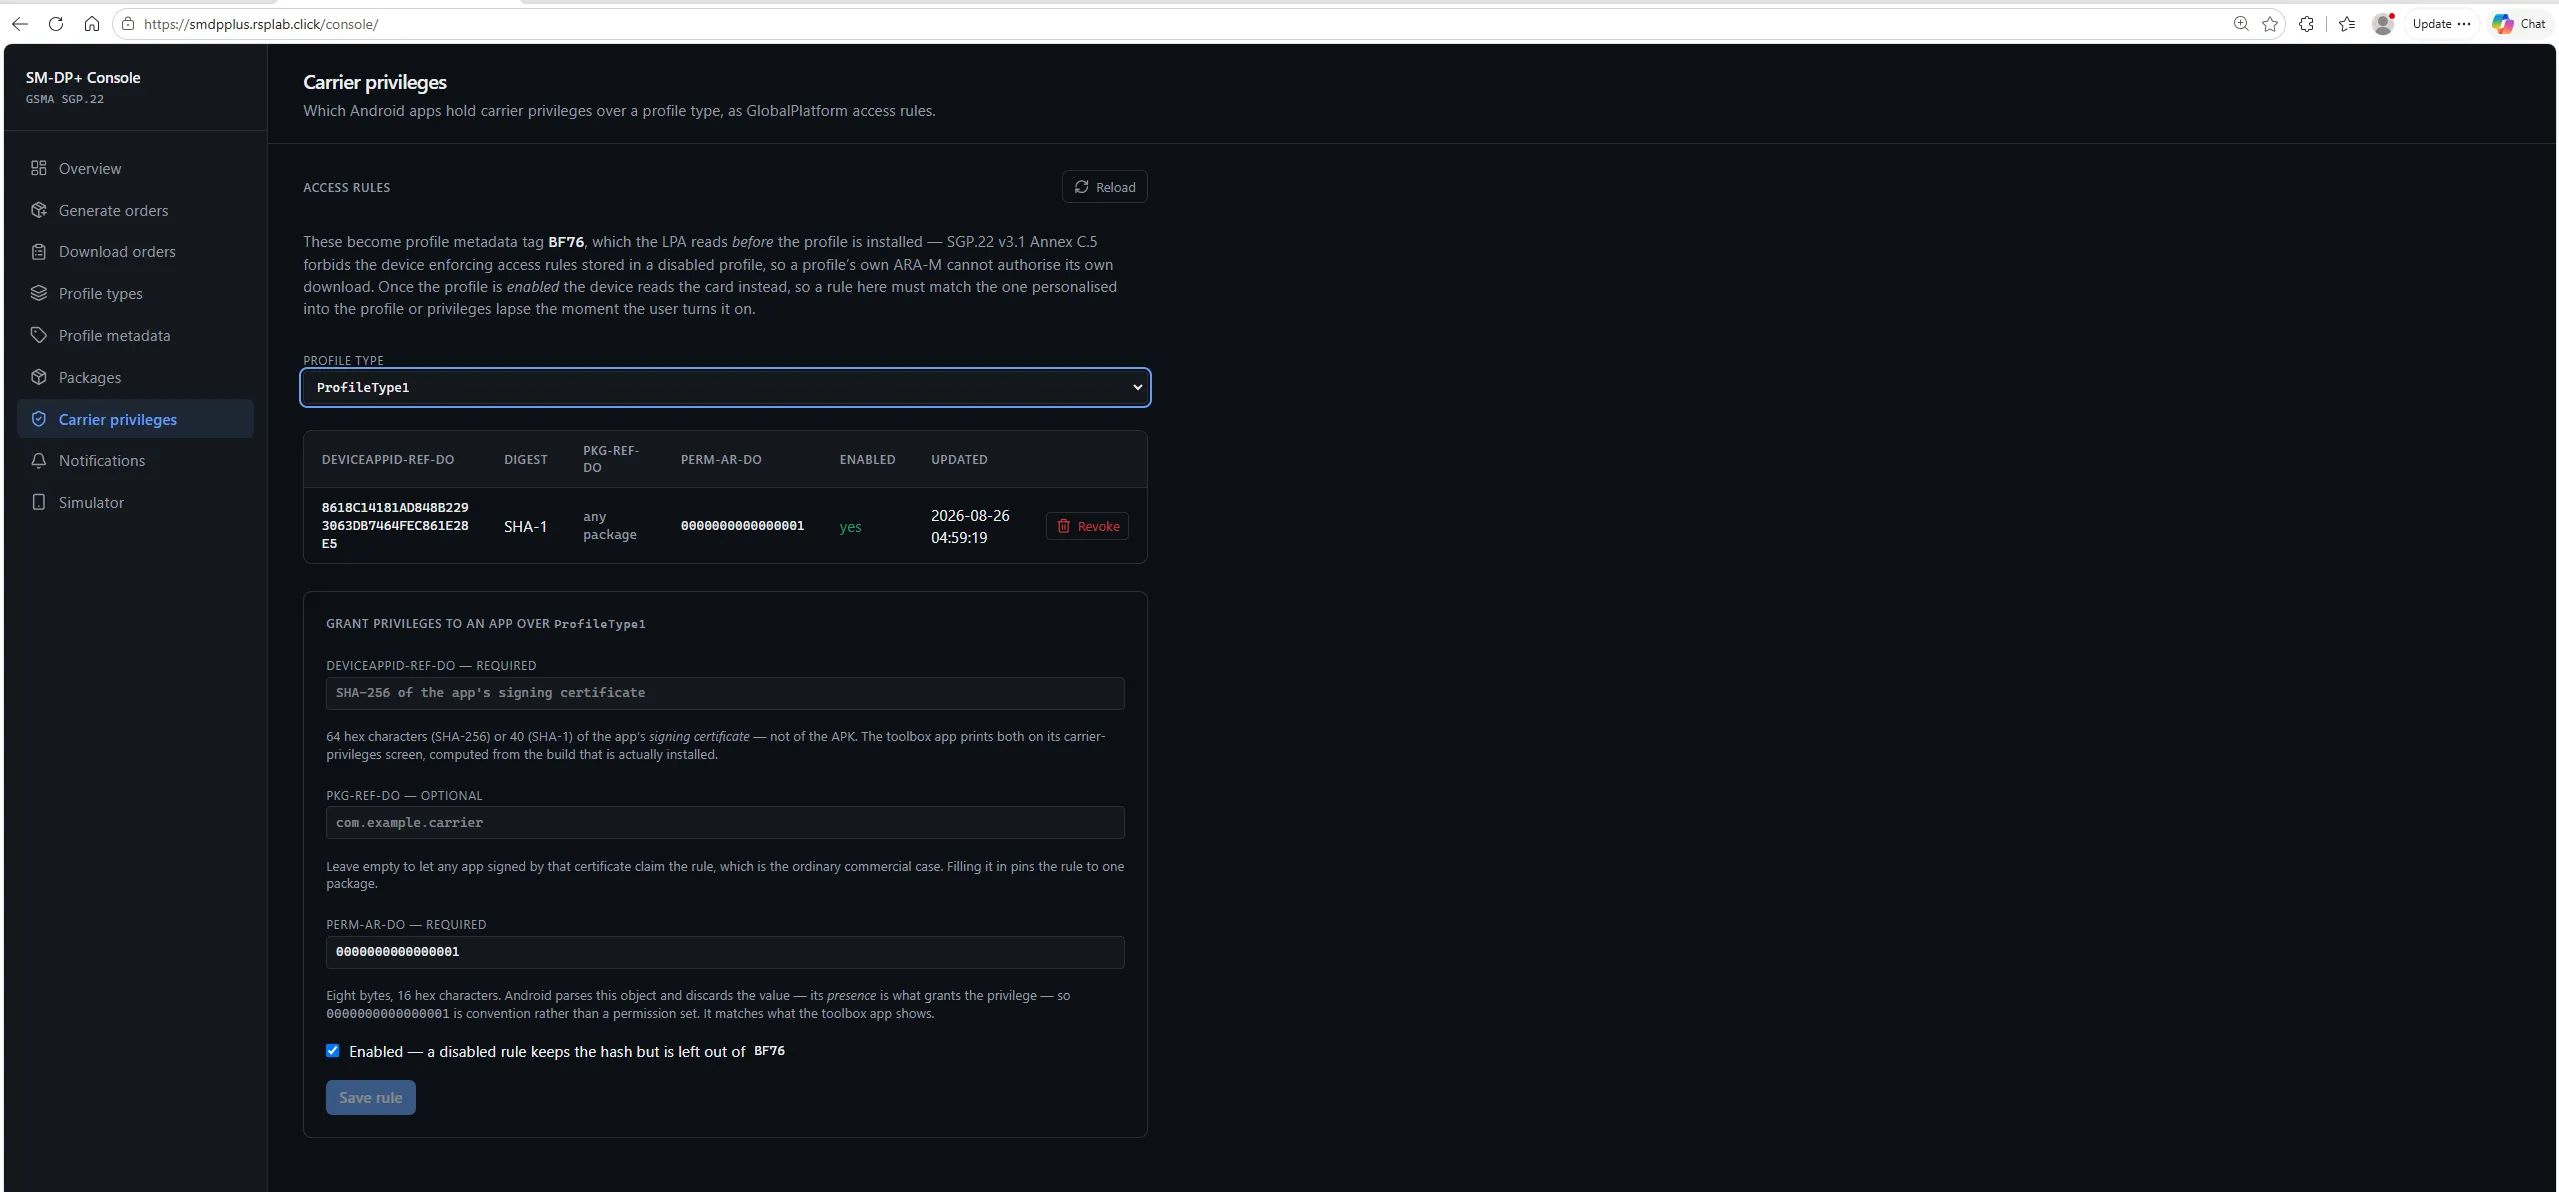Open the Copilot Chat button
This screenshot has height=1192, width=2559.
2519,24
